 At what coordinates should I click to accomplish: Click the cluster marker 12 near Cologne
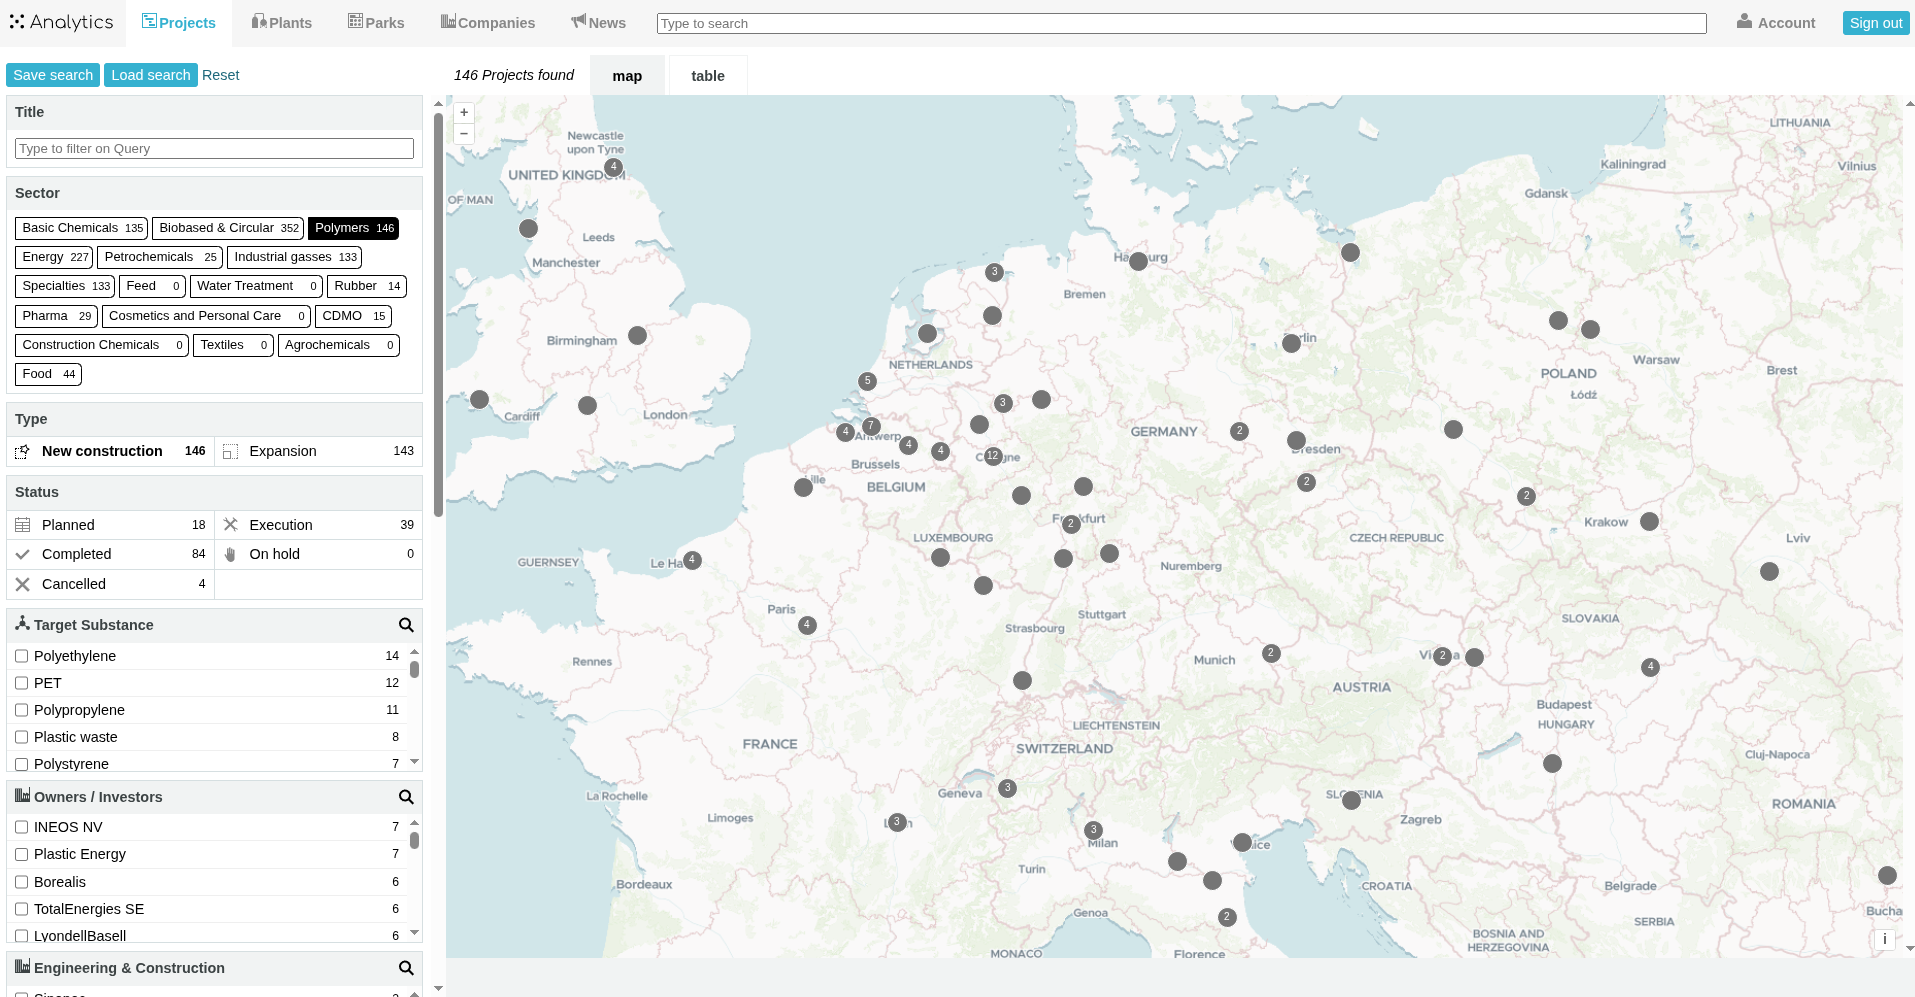992,456
